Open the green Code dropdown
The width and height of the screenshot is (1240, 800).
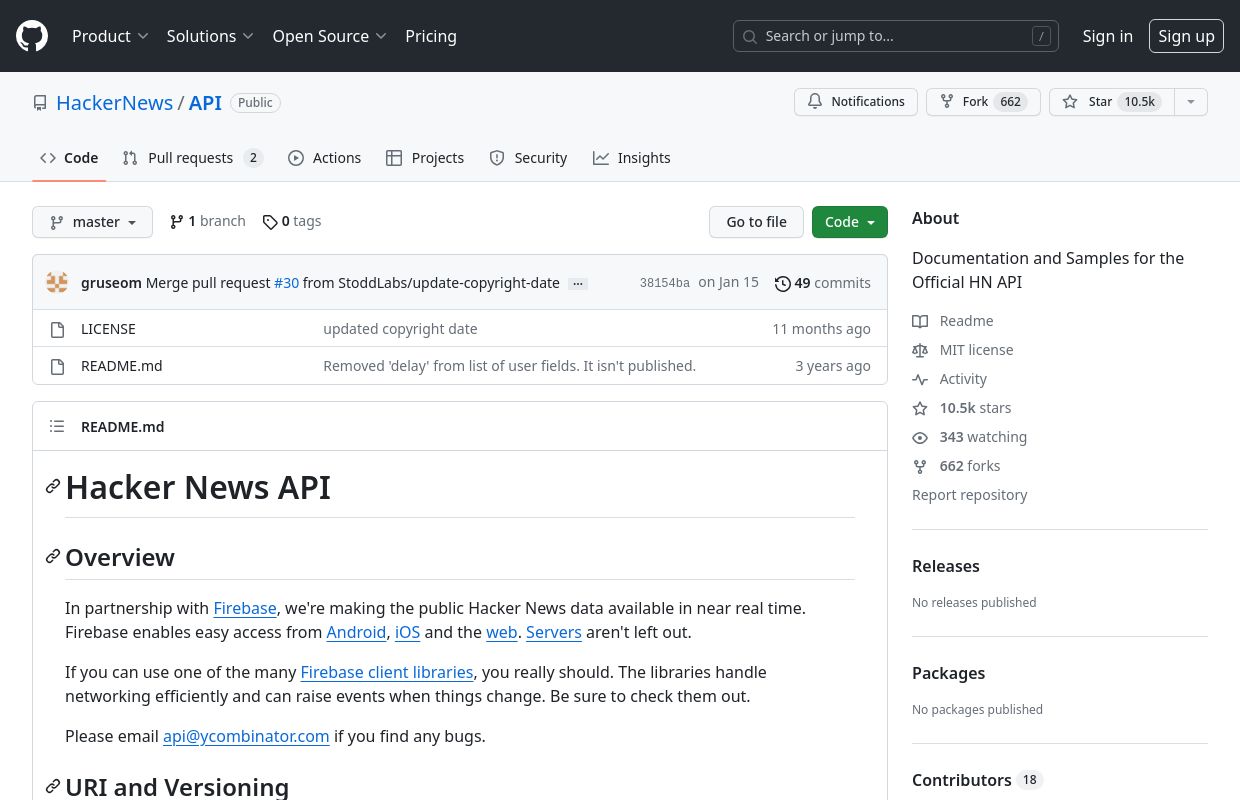tap(849, 222)
